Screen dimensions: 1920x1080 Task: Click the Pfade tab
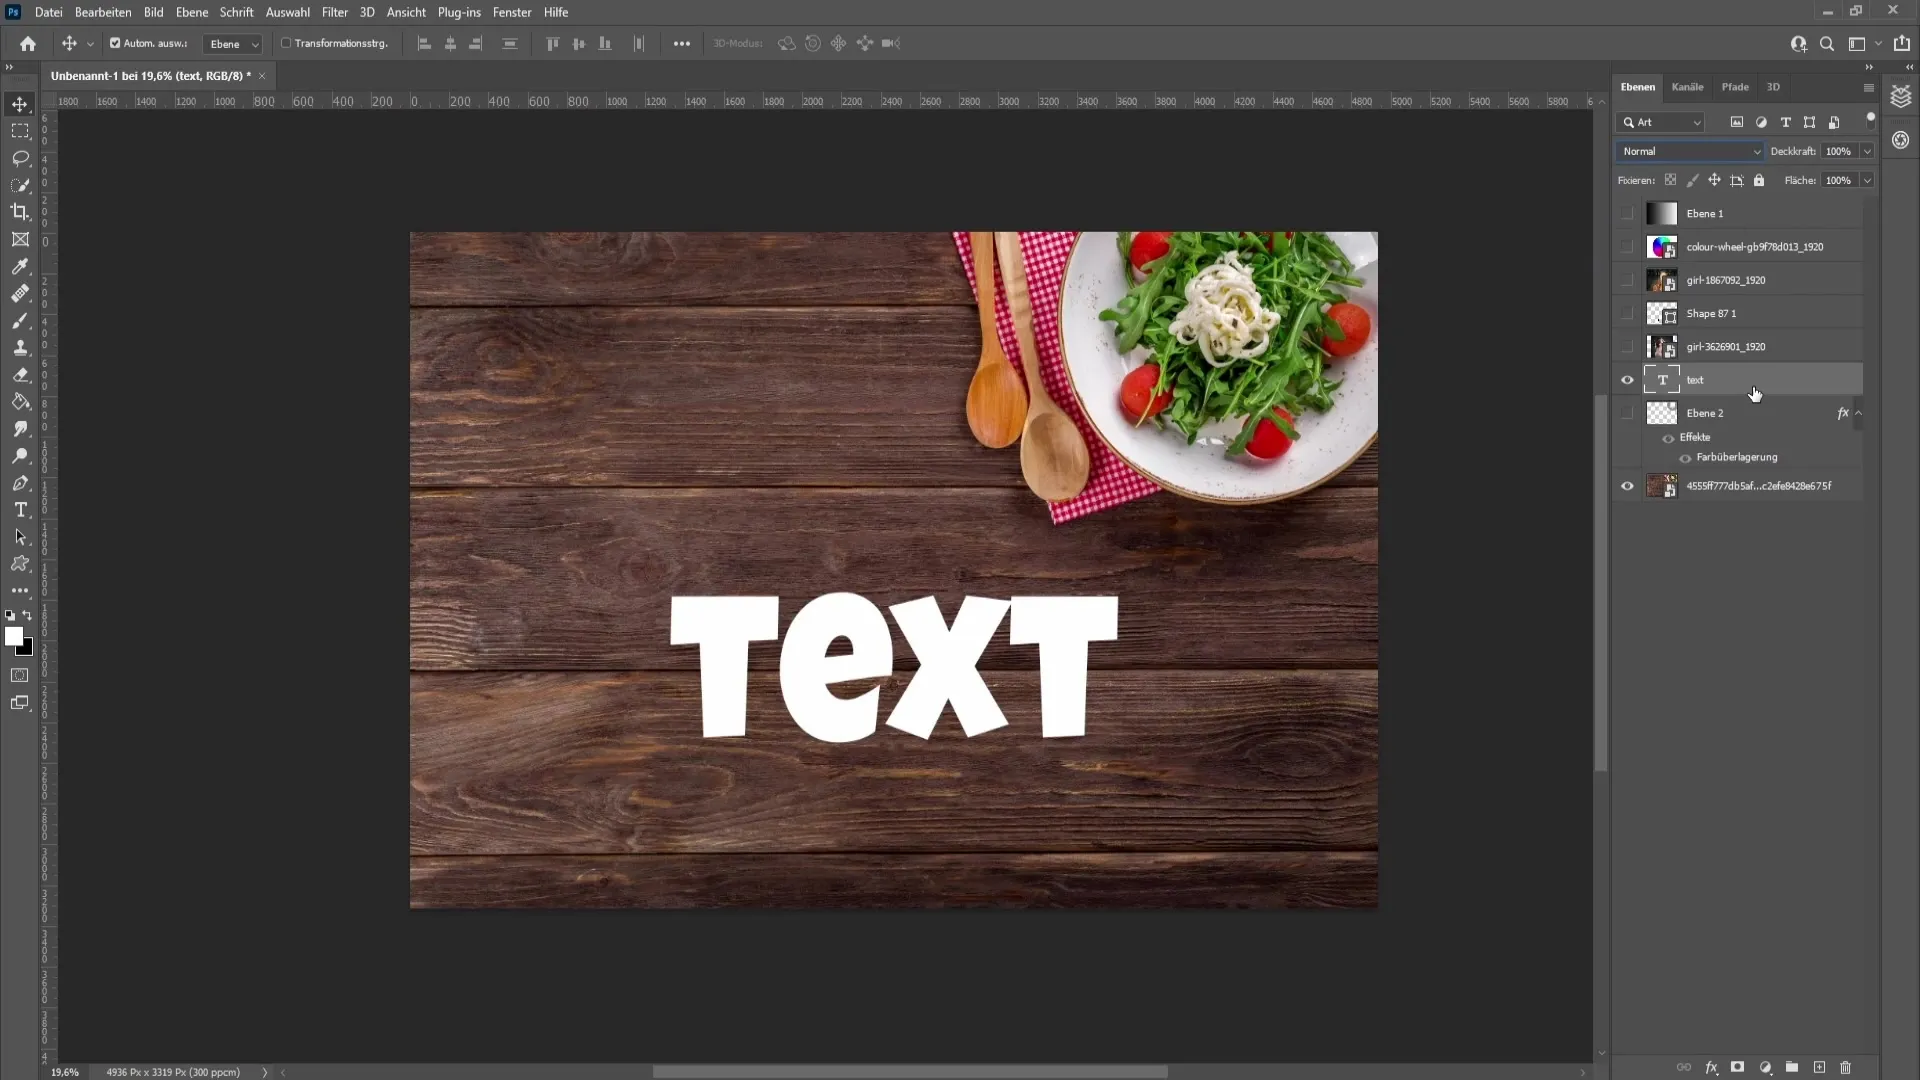(1735, 86)
